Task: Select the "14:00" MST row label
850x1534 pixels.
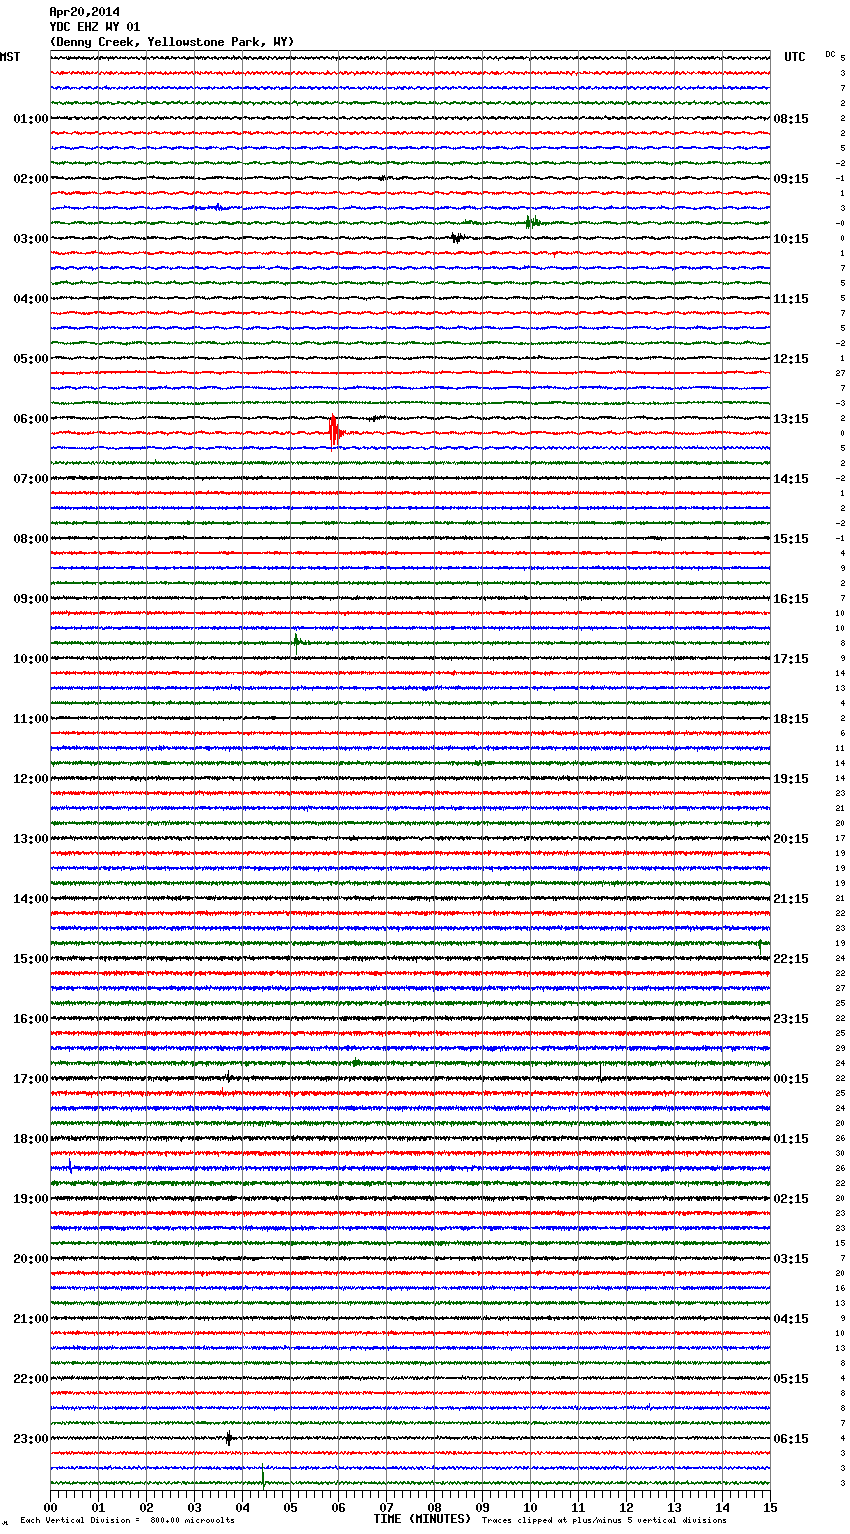Action: tap(31, 899)
